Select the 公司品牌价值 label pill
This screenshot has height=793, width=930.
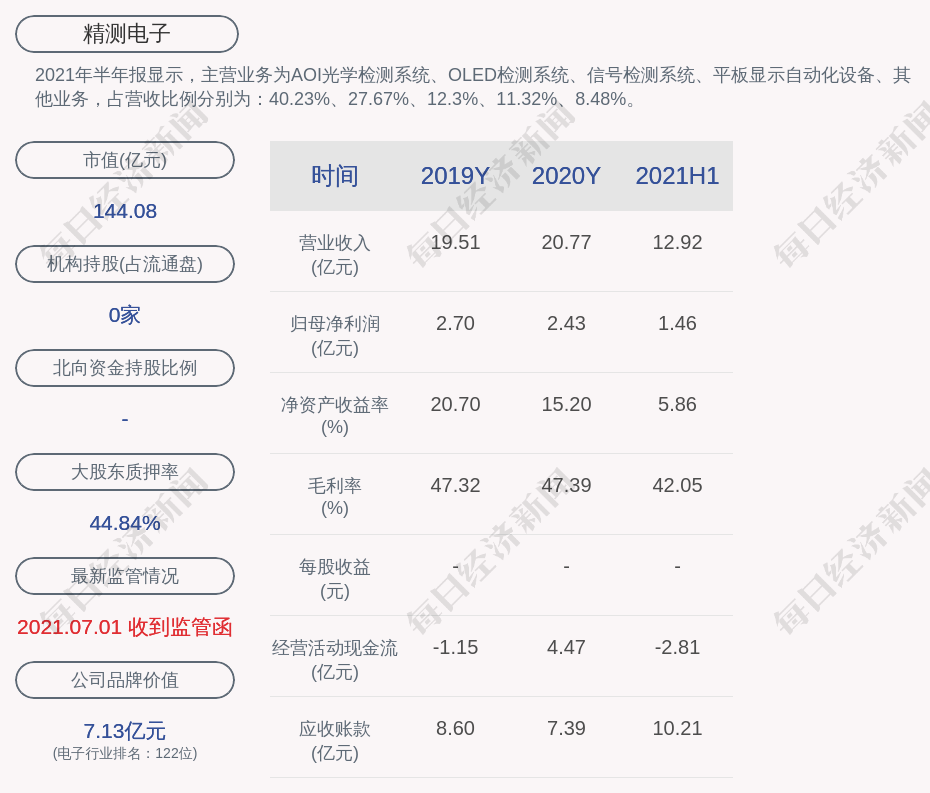pos(125,680)
